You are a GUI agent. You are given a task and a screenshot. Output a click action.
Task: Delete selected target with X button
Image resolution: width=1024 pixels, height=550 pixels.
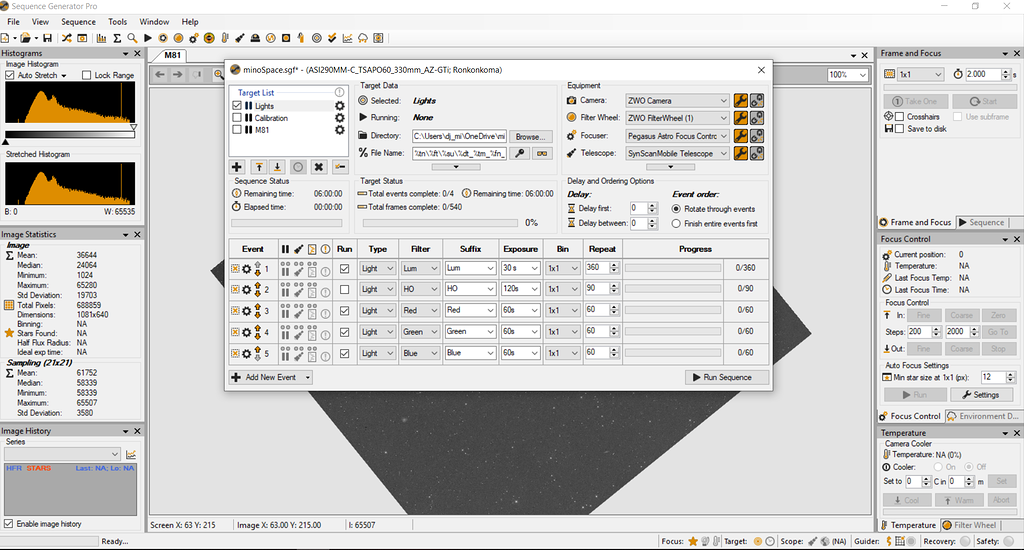318,167
